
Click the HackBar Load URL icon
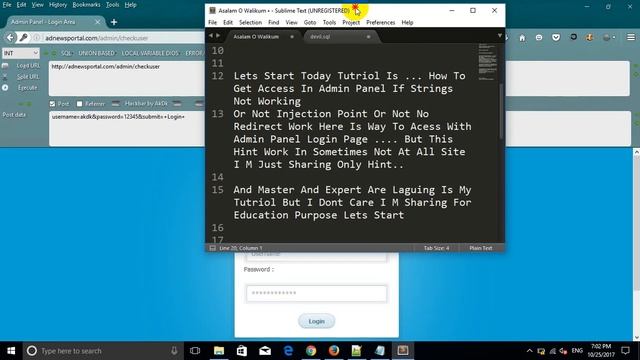tap(5, 65)
